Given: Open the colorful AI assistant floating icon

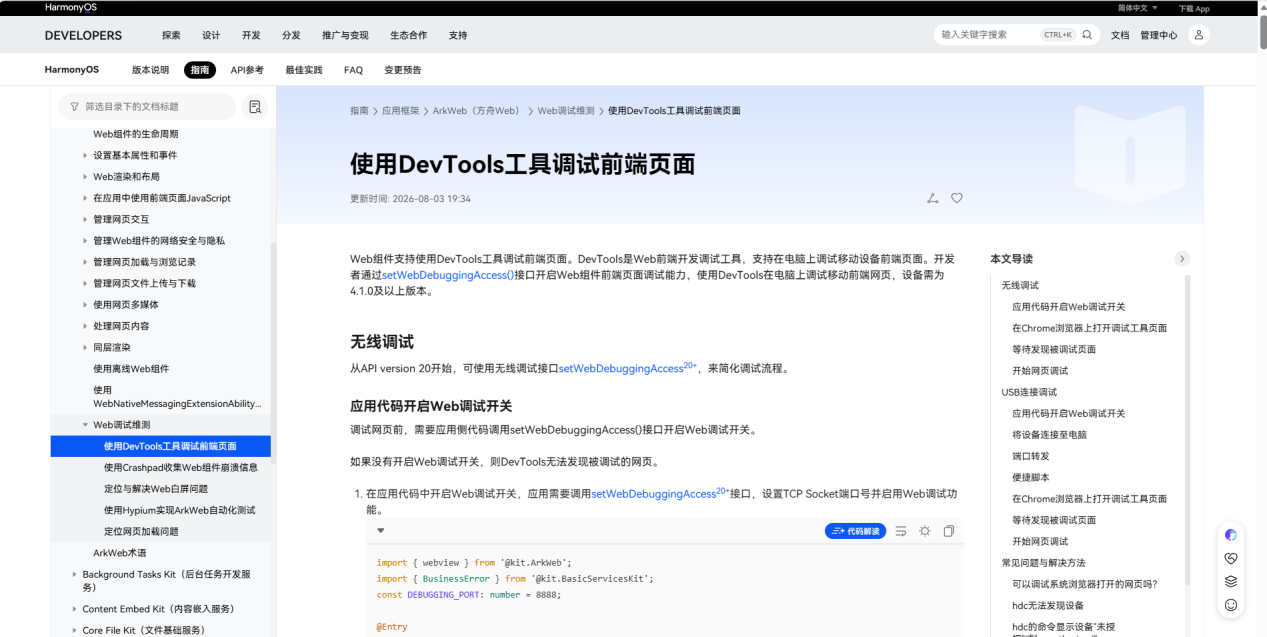Looking at the screenshot, I should [1231, 535].
